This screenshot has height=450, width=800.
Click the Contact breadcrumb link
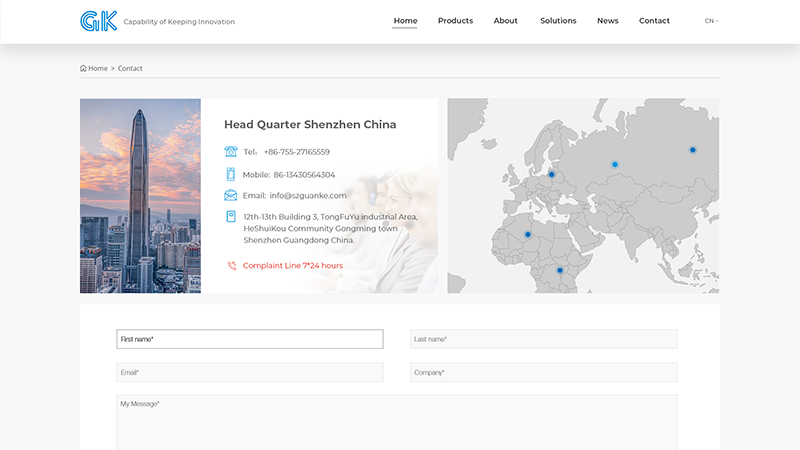tap(130, 68)
